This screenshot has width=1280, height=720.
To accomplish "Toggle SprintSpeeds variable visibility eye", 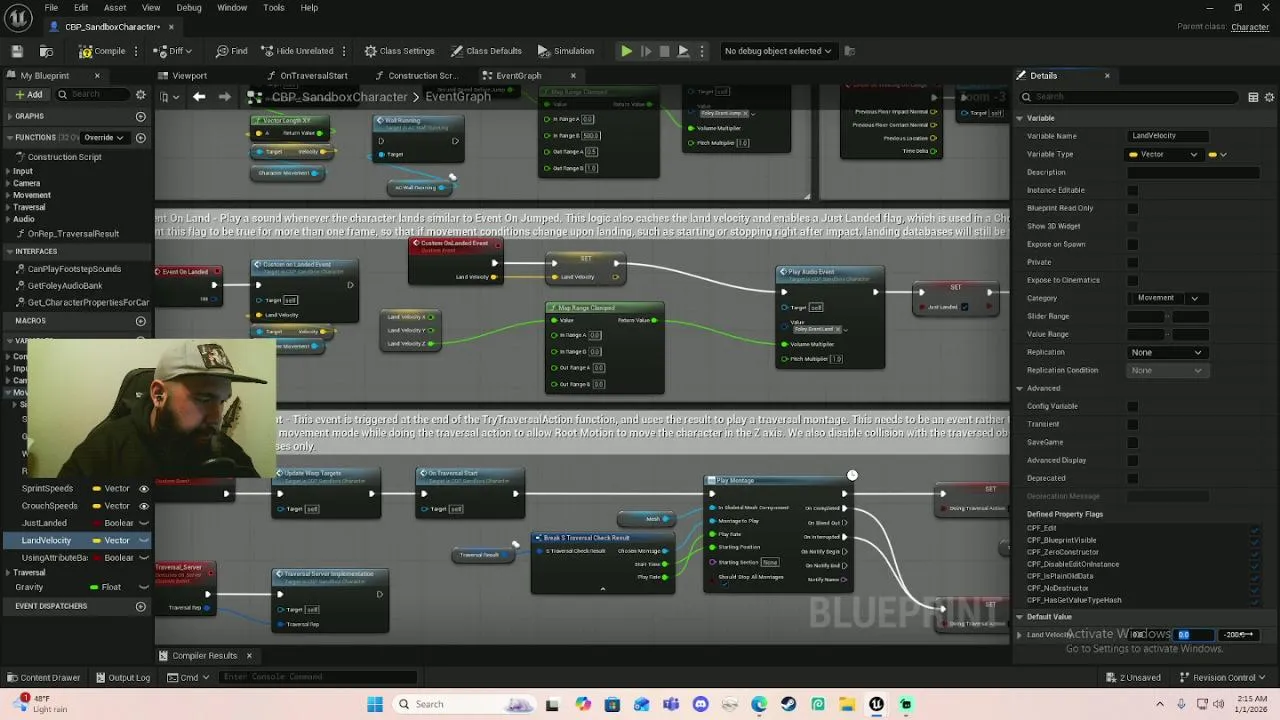I will pyautogui.click(x=143, y=489).
